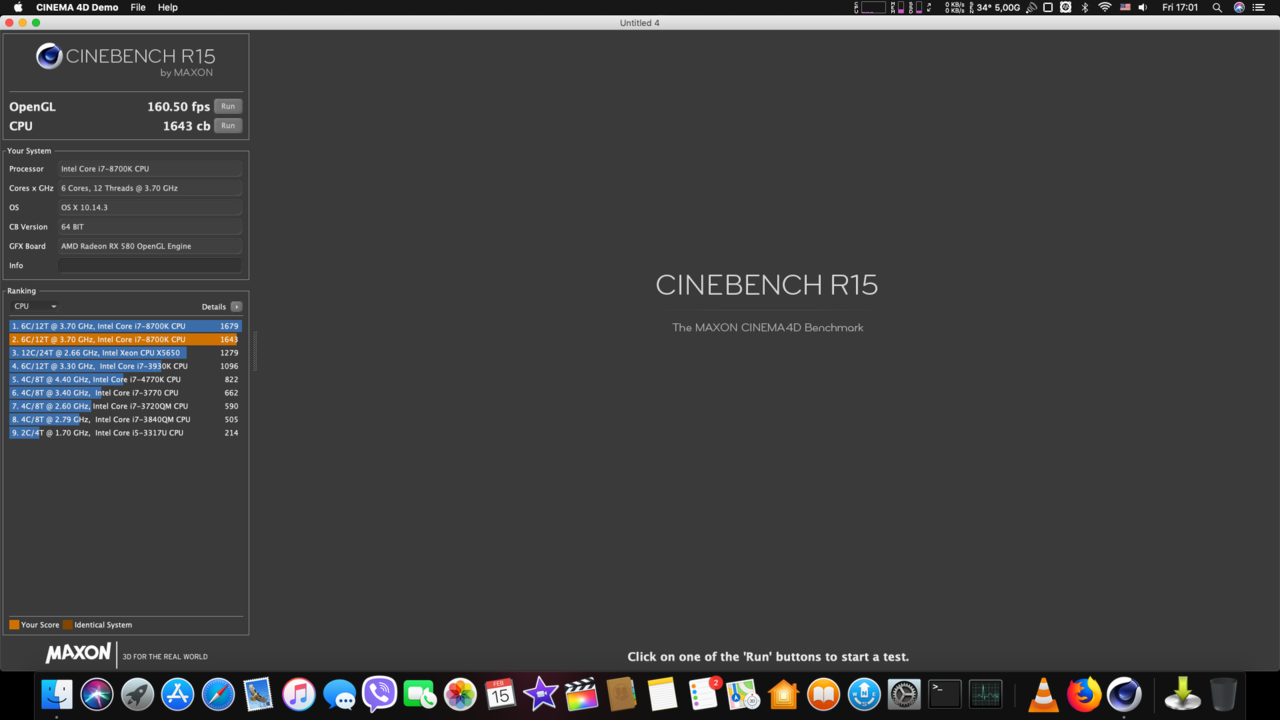Select the Xeon CPU X5650 ranking row
The height and width of the screenshot is (720, 1280).
pos(126,353)
